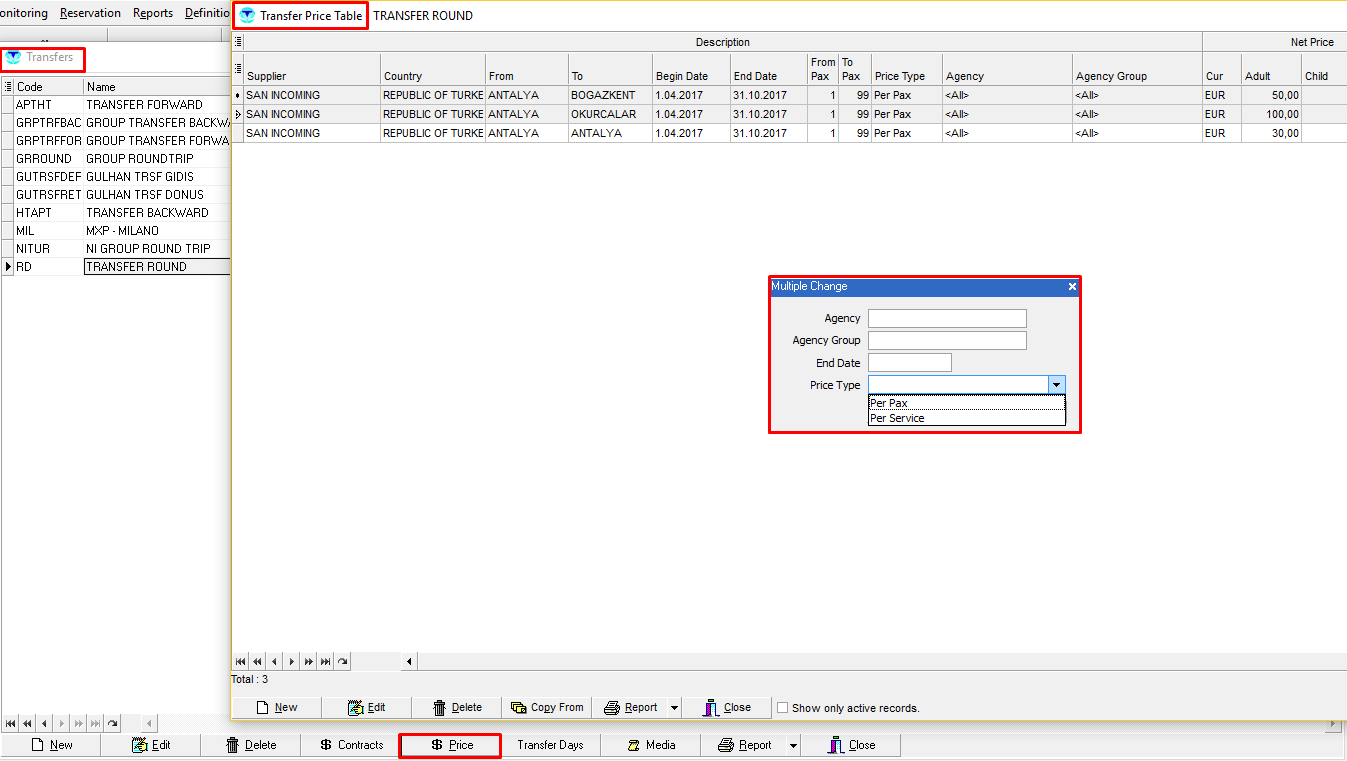Edit the selected price table record
1347x761 pixels.
[x=366, y=707]
